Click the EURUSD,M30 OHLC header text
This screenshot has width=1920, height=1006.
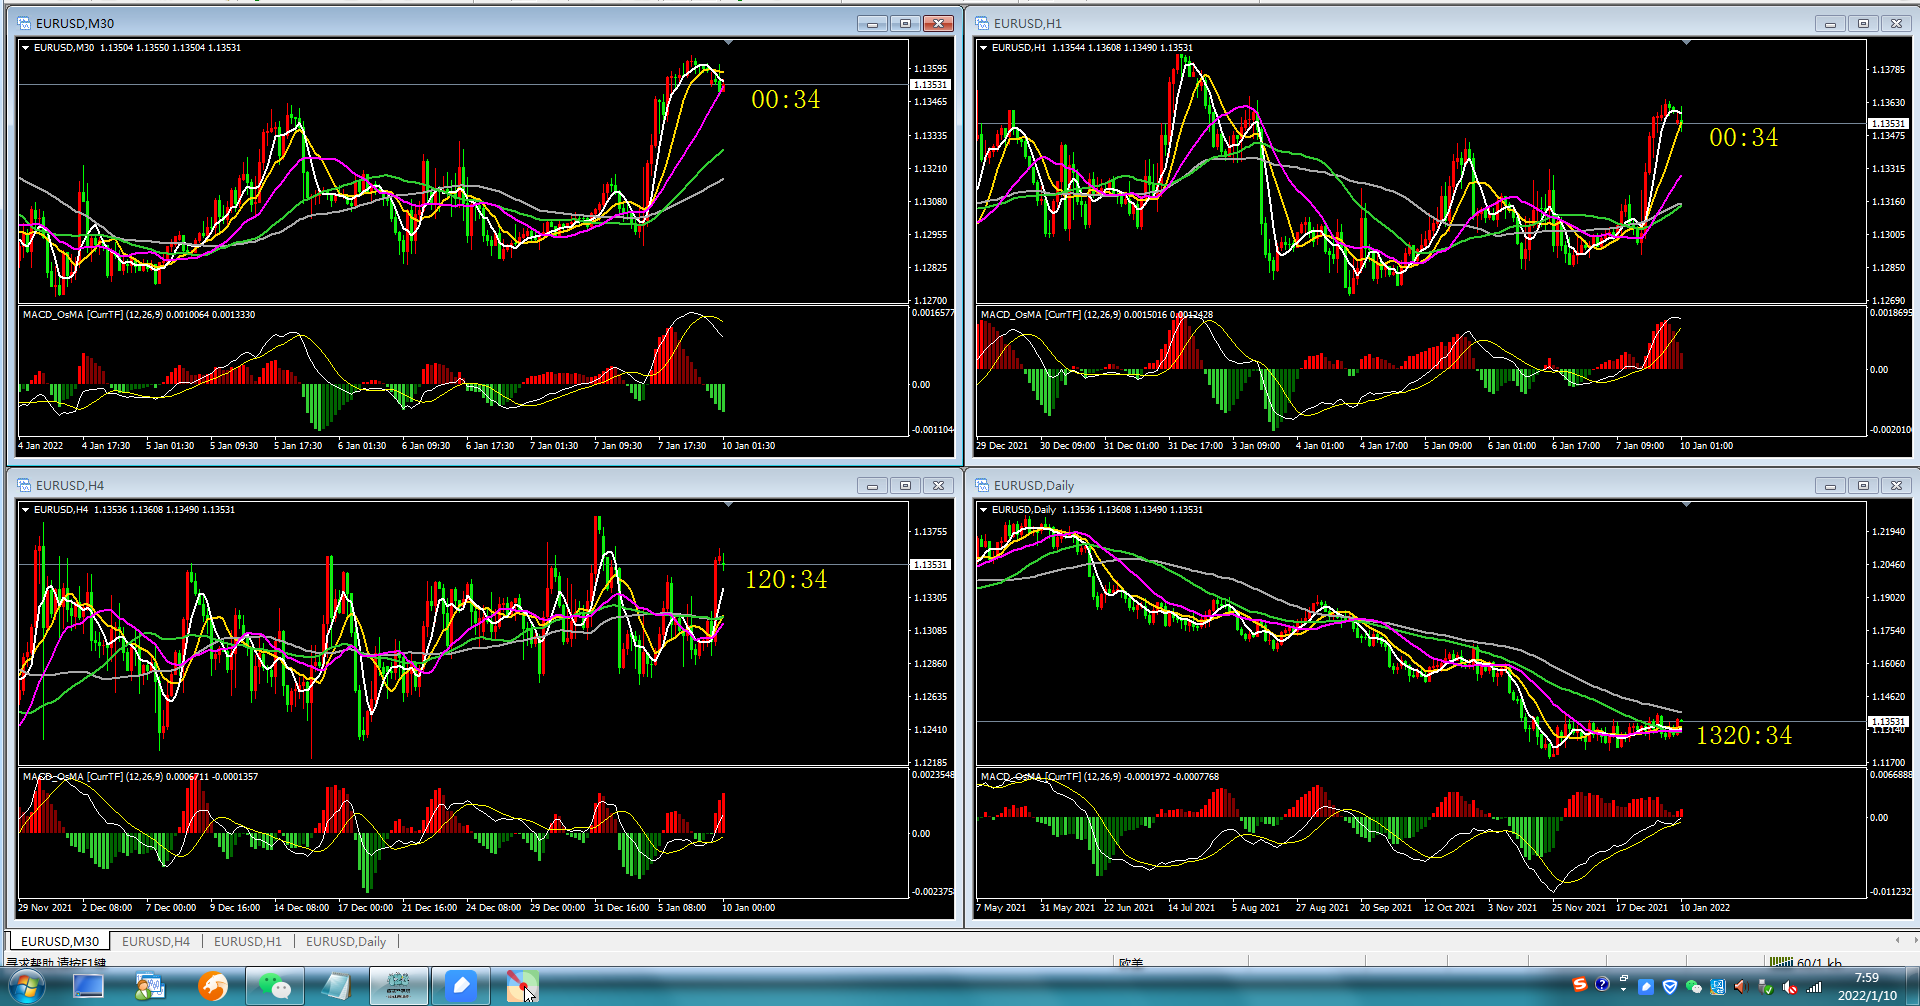[x=137, y=48]
